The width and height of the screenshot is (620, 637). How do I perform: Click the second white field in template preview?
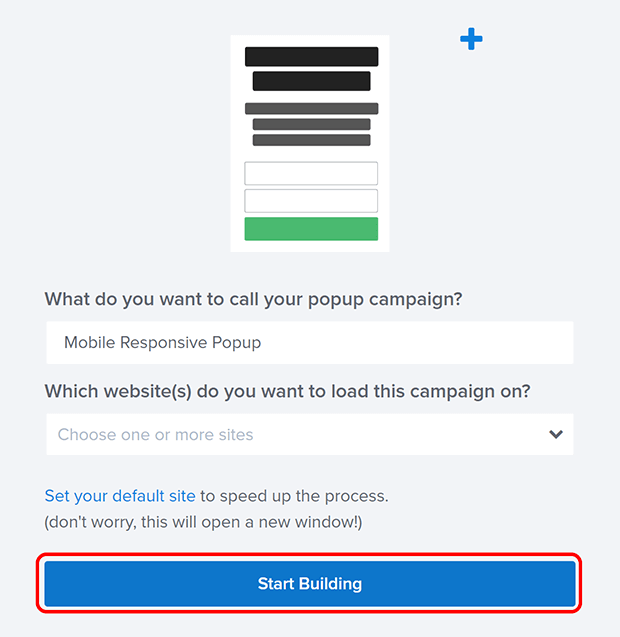[x=311, y=201]
